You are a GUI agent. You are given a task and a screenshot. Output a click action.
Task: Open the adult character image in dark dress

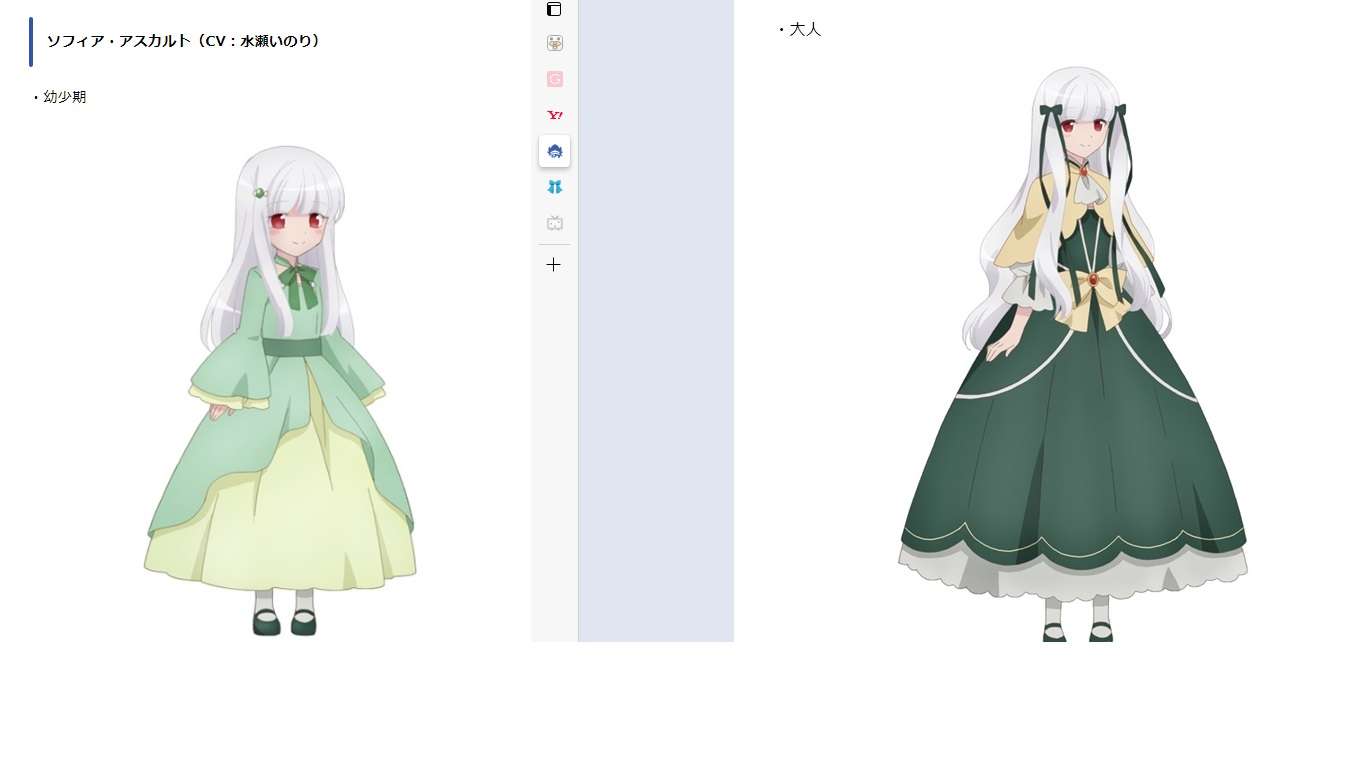[x=1073, y=353]
